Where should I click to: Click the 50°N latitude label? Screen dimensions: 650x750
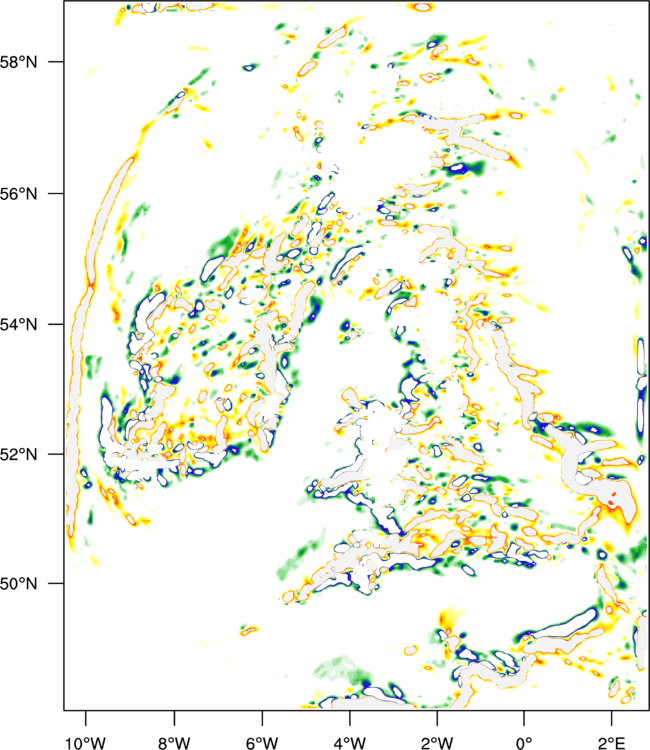pos(18,584)
